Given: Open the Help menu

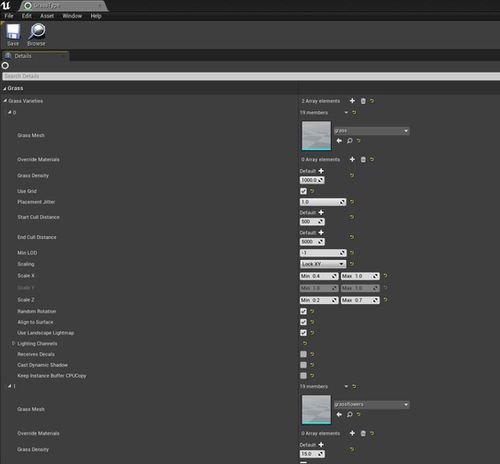Looking at the screenshot, I should (96, 16).
